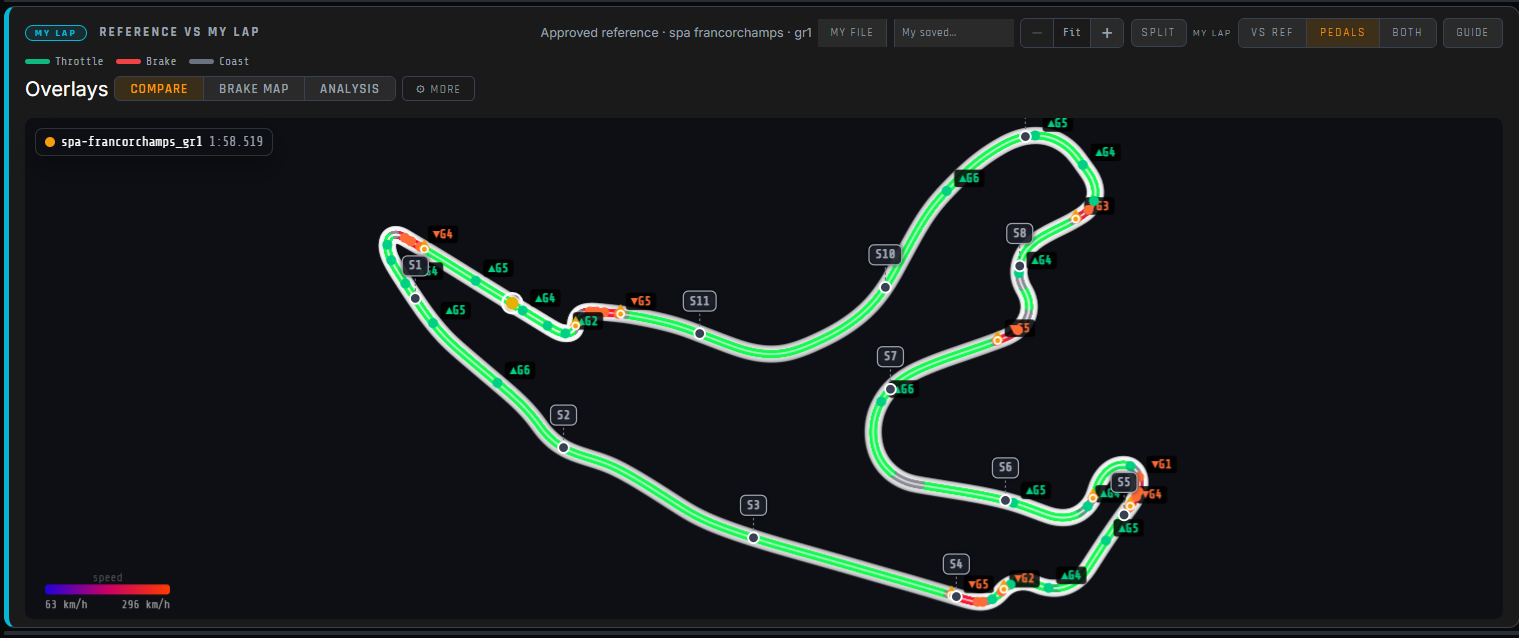Select the S8 sector marker
The width and height of the screenshot is (1519, 638).
point(1019,234)
